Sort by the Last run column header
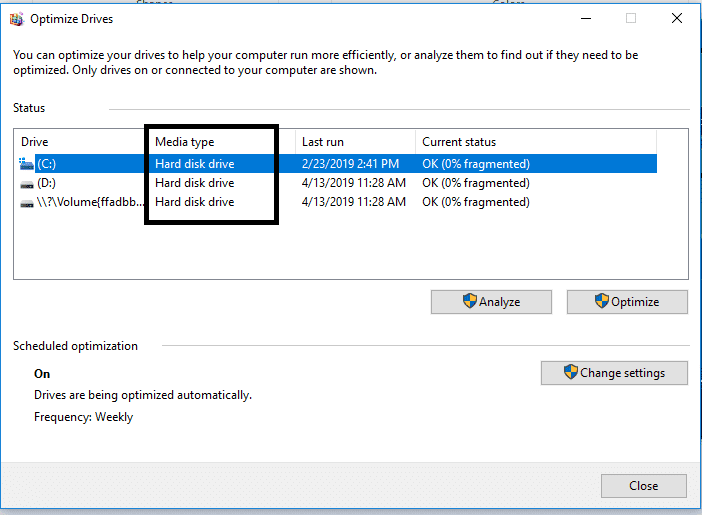The height and width of the screenshot is (515, 702). click(x=323, y=142)
